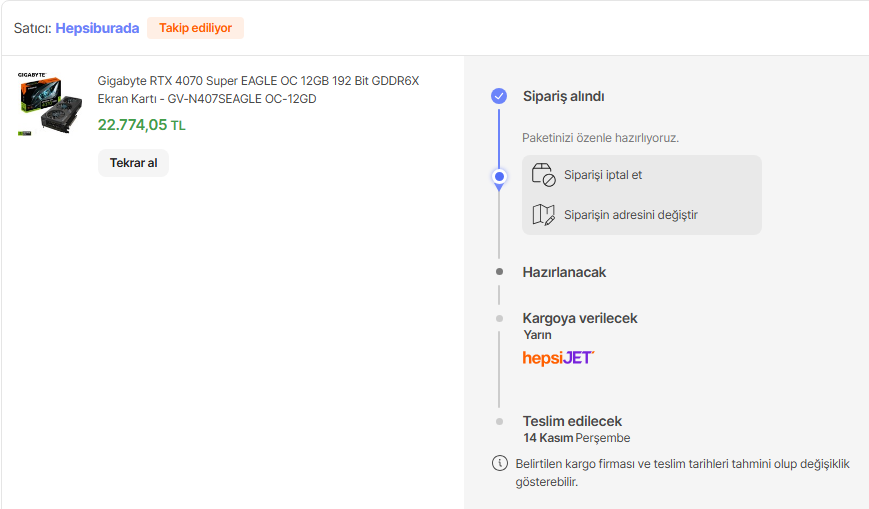Open the Hepsiburada seller link
This screenshot has width=869, height=509.
pyautogui.click(x=97, y=28)
